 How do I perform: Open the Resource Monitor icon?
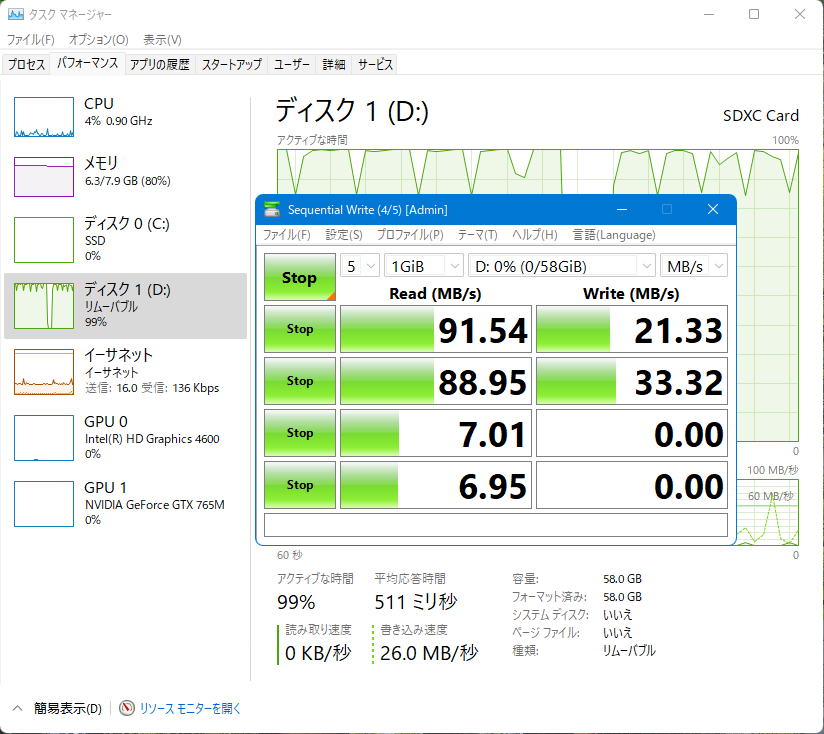(x=127, y=708)
